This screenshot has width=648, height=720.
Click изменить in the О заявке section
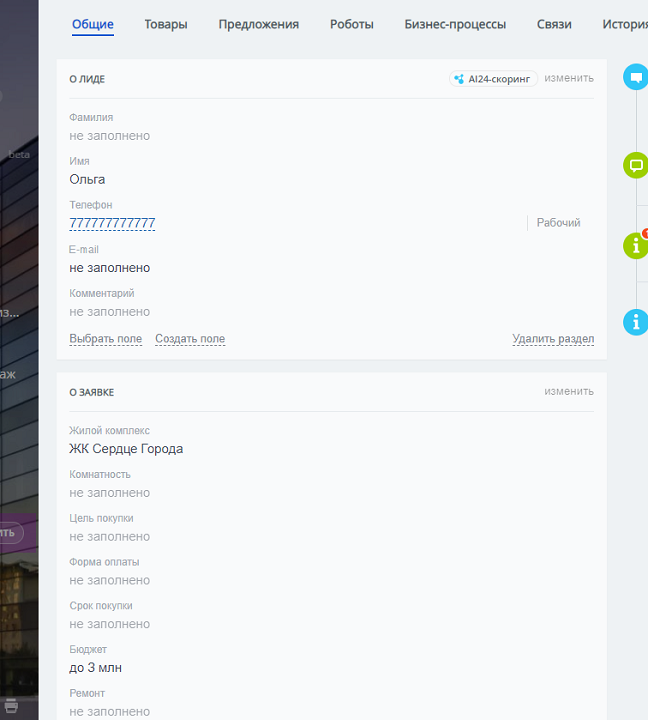569,392
